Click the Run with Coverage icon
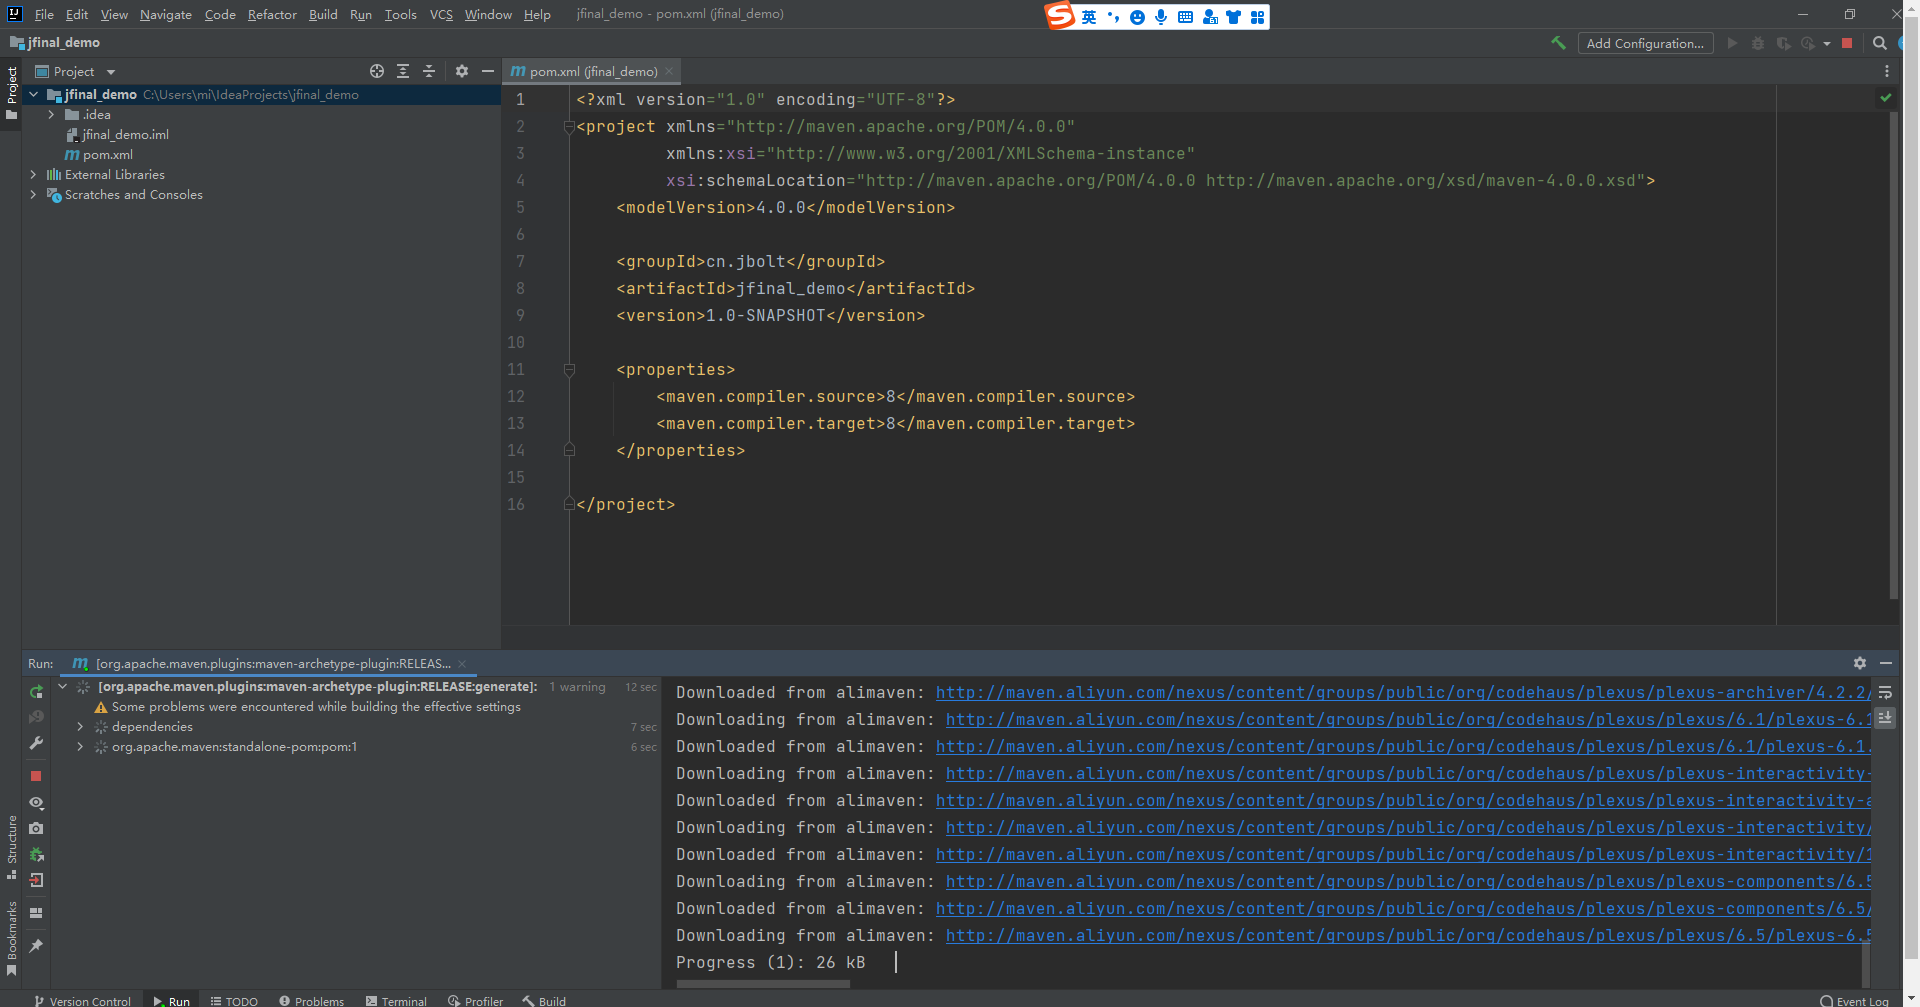This screenshot has width=1920, height=1007. click(x=1783, y=43)
